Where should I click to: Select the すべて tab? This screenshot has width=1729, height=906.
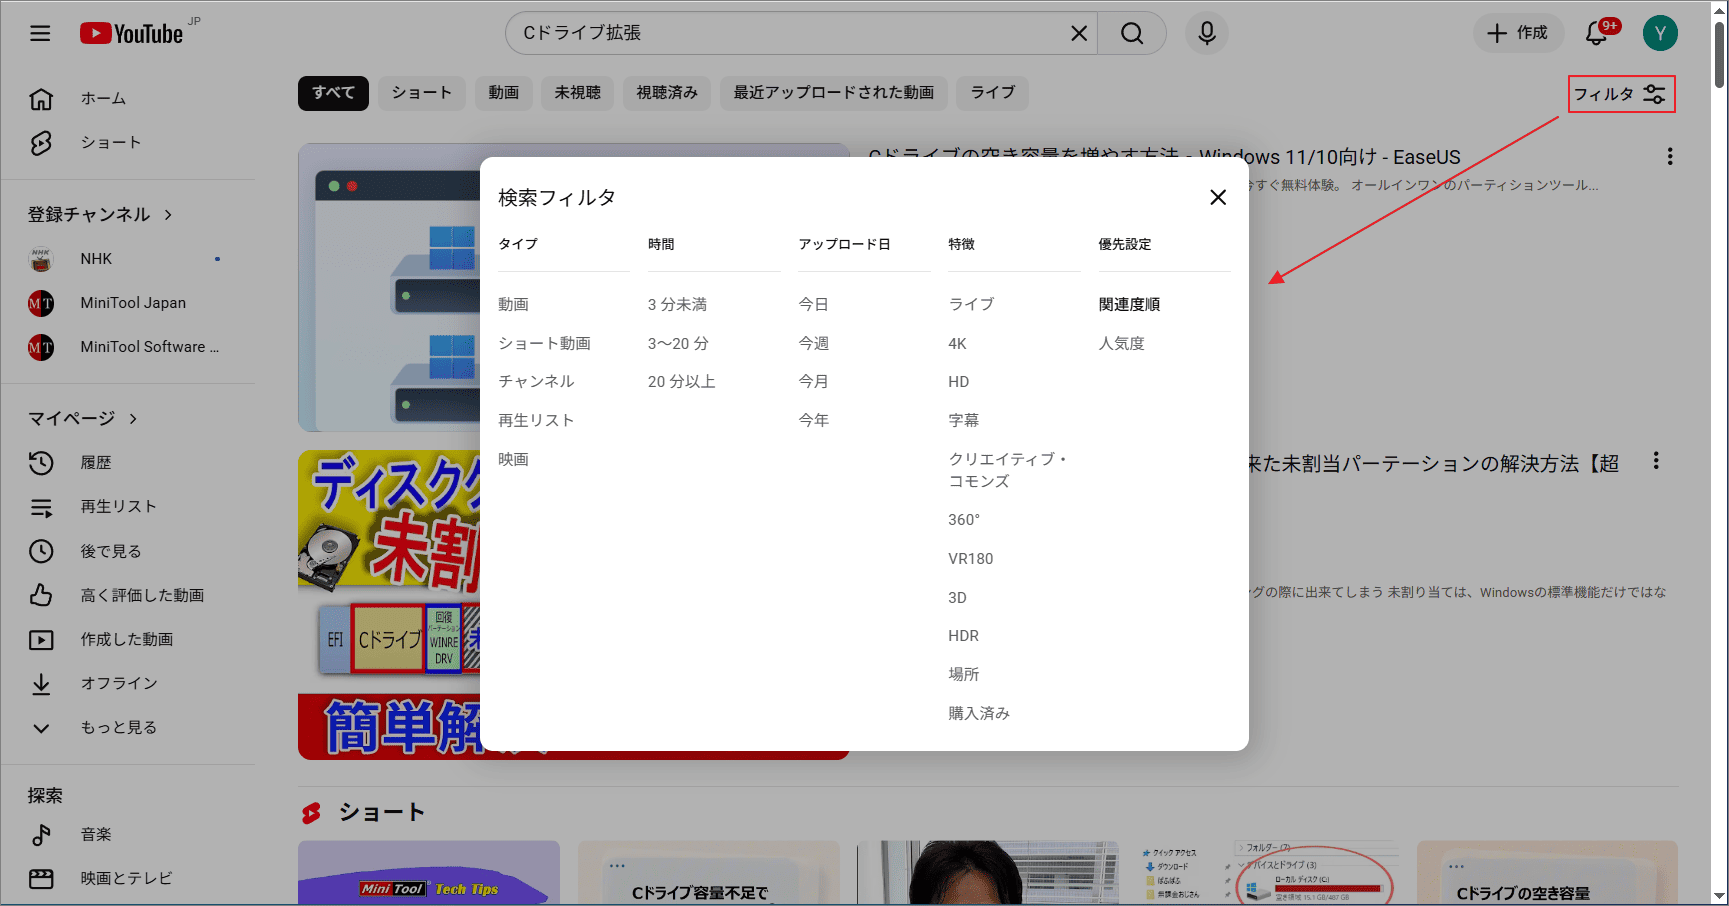pyautogui.click(x=333, y=93)
